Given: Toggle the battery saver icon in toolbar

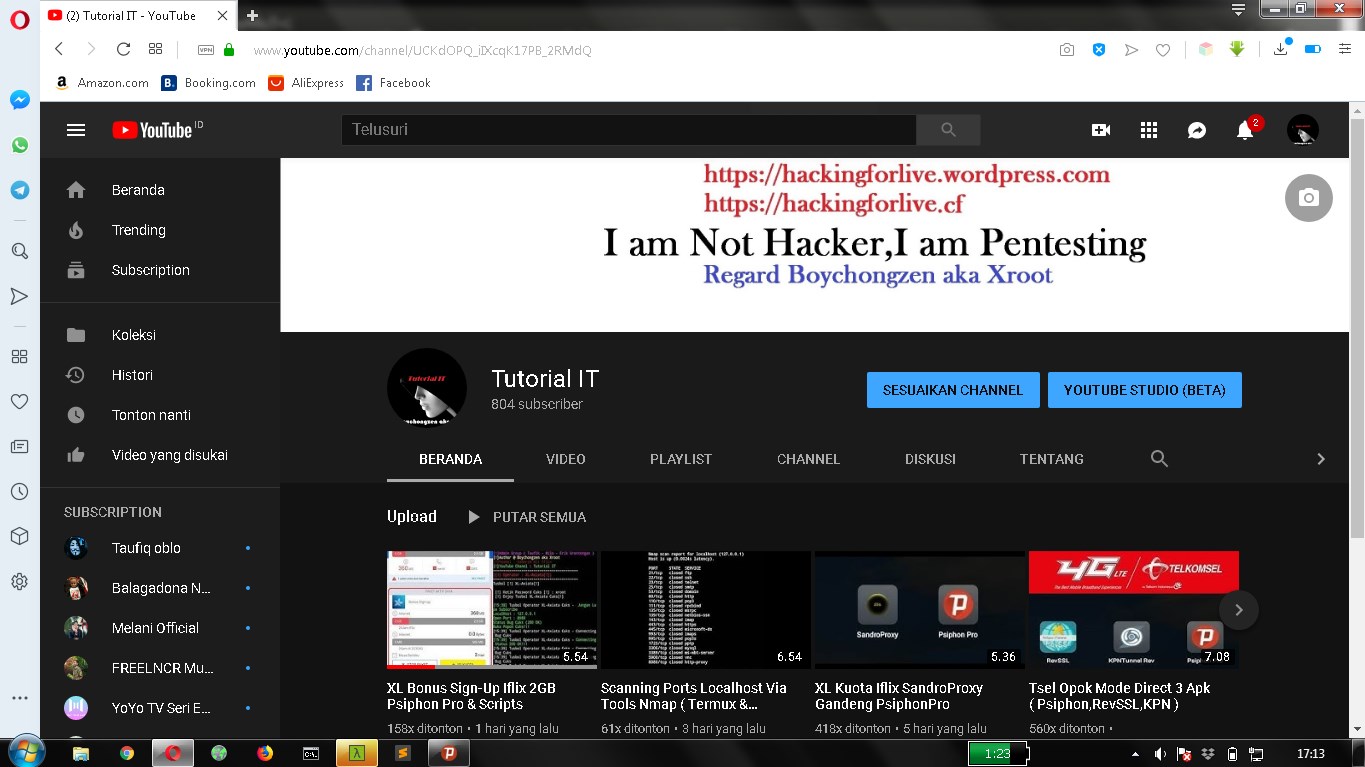Looking at the screenshot, I should [x=1313, y=49].
